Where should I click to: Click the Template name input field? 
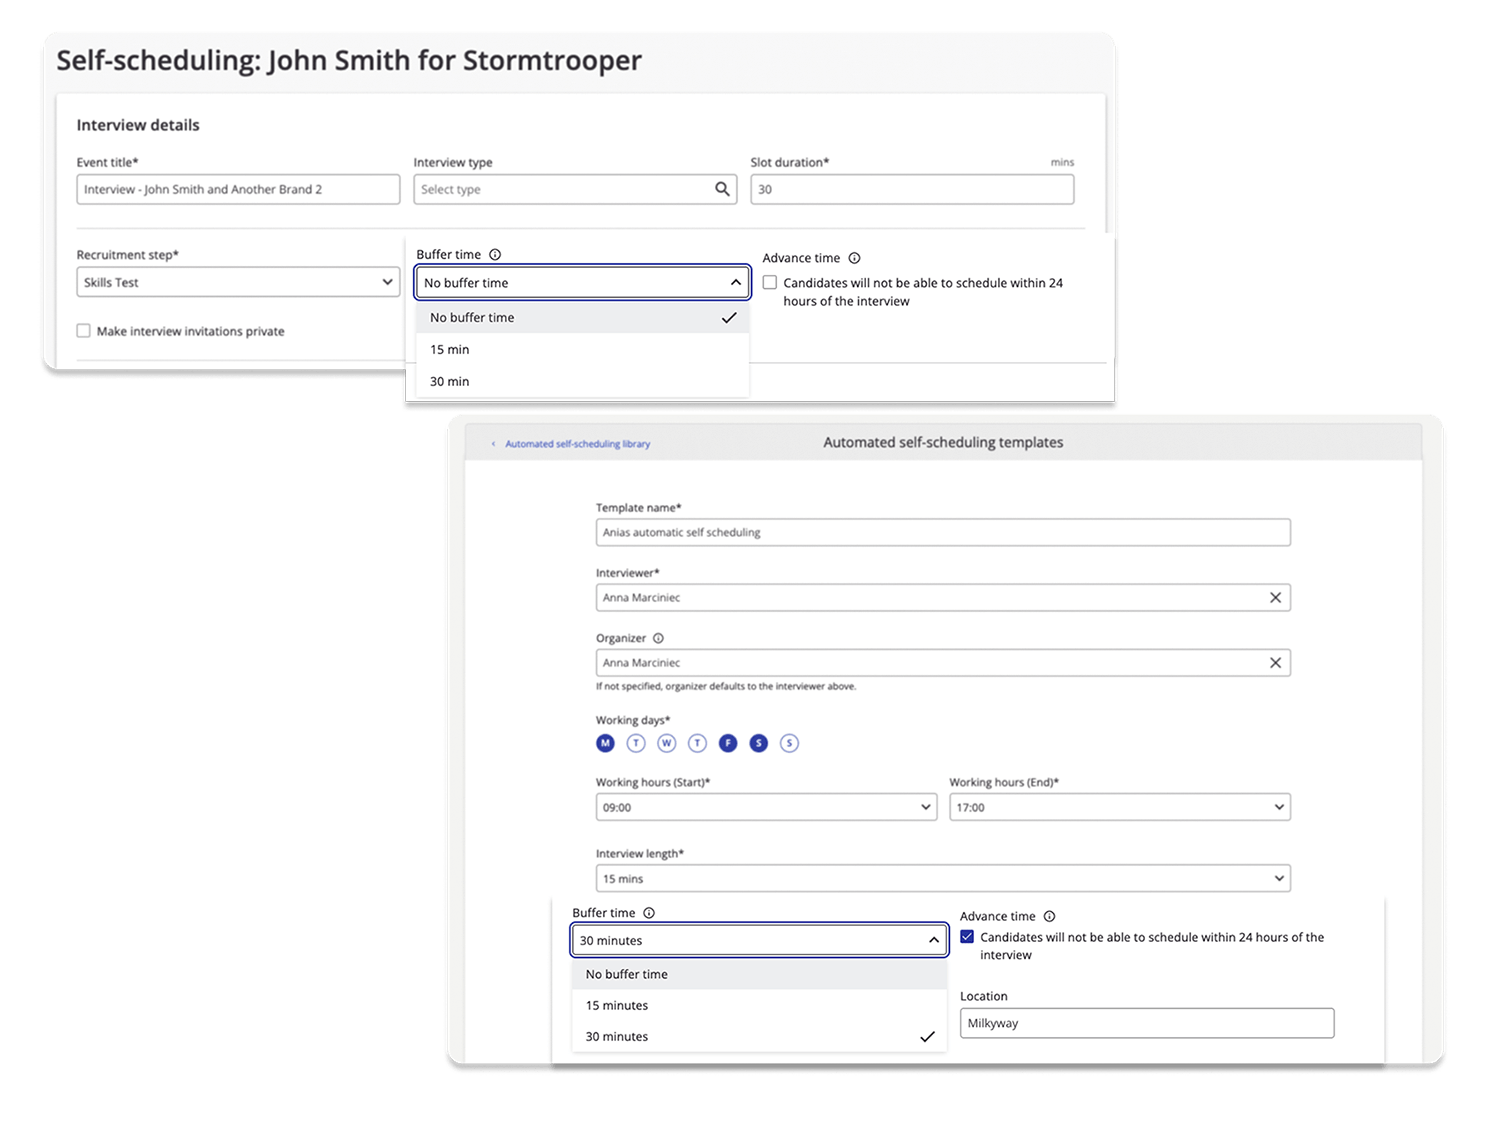942,533
